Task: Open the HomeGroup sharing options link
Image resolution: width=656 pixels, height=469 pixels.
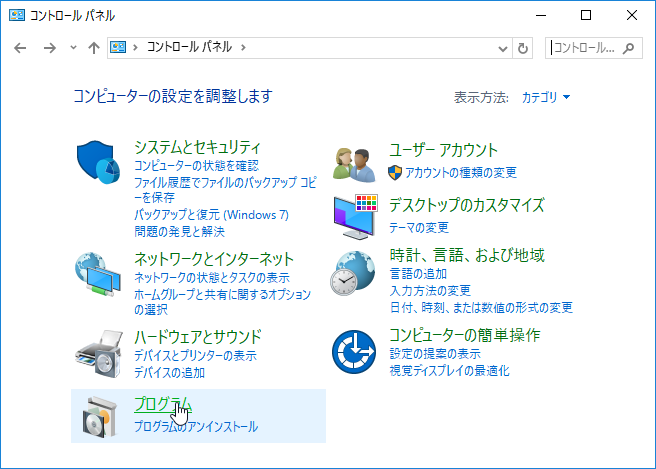Action: point(222,302)
